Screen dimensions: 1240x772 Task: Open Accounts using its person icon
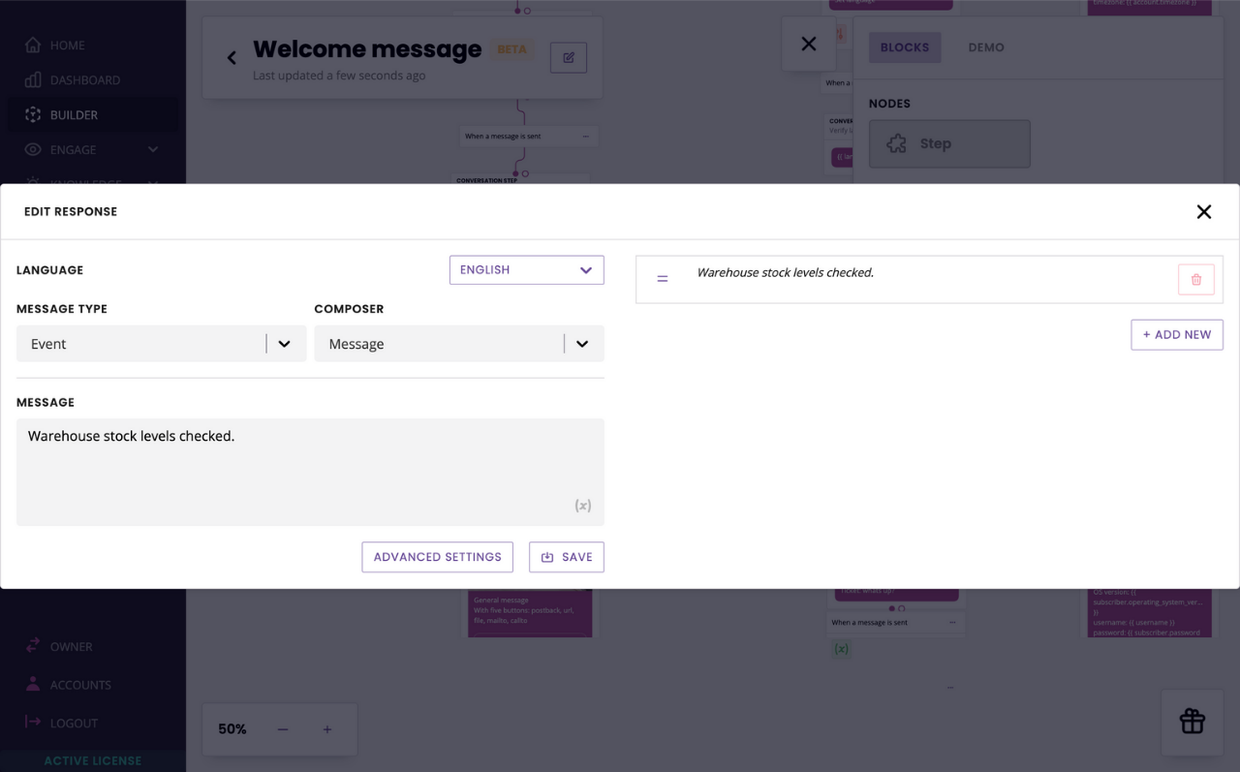click(33, 684)
